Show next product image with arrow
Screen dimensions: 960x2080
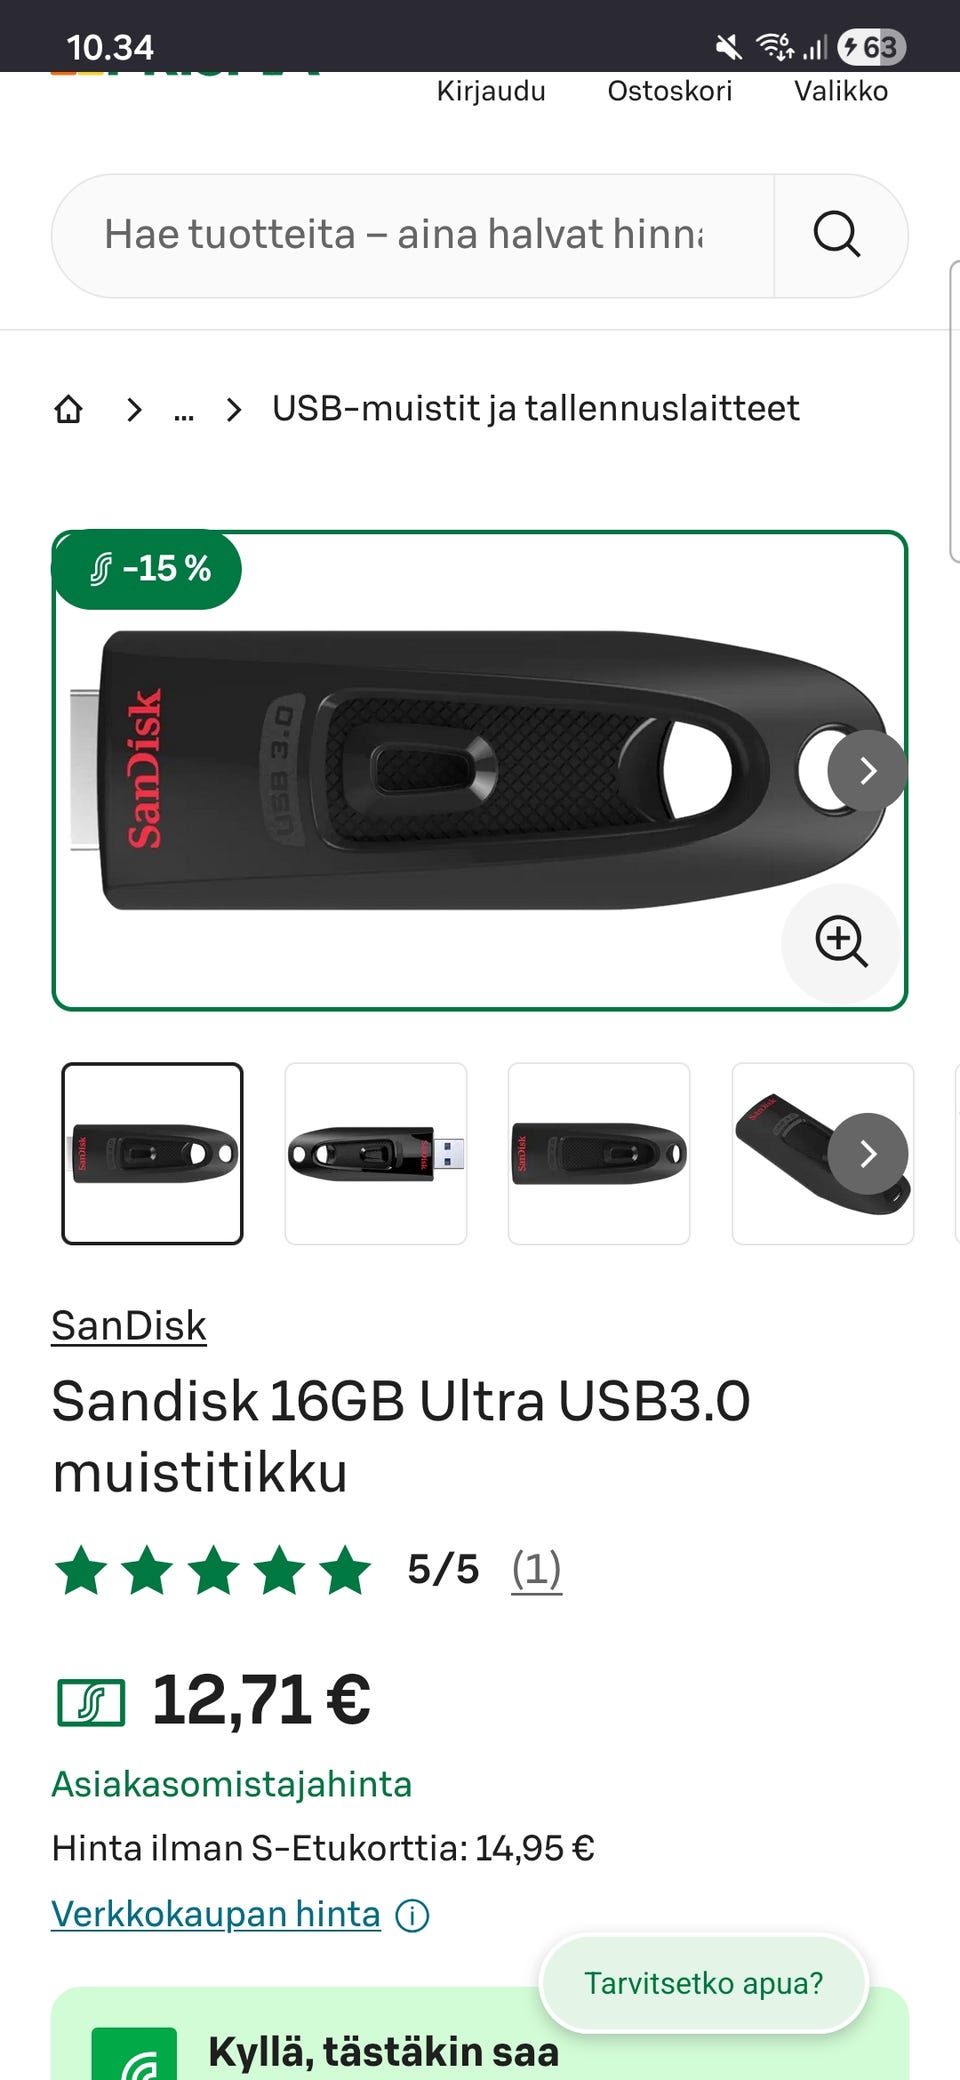pos(867,770)
